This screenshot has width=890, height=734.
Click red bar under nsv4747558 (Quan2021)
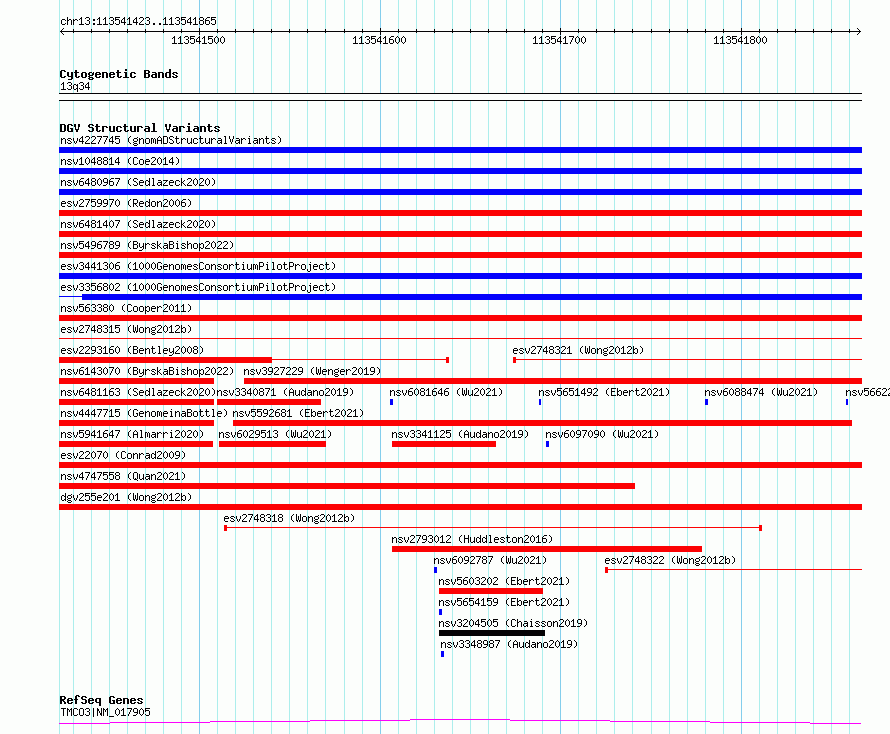click(x=347, y=486)
